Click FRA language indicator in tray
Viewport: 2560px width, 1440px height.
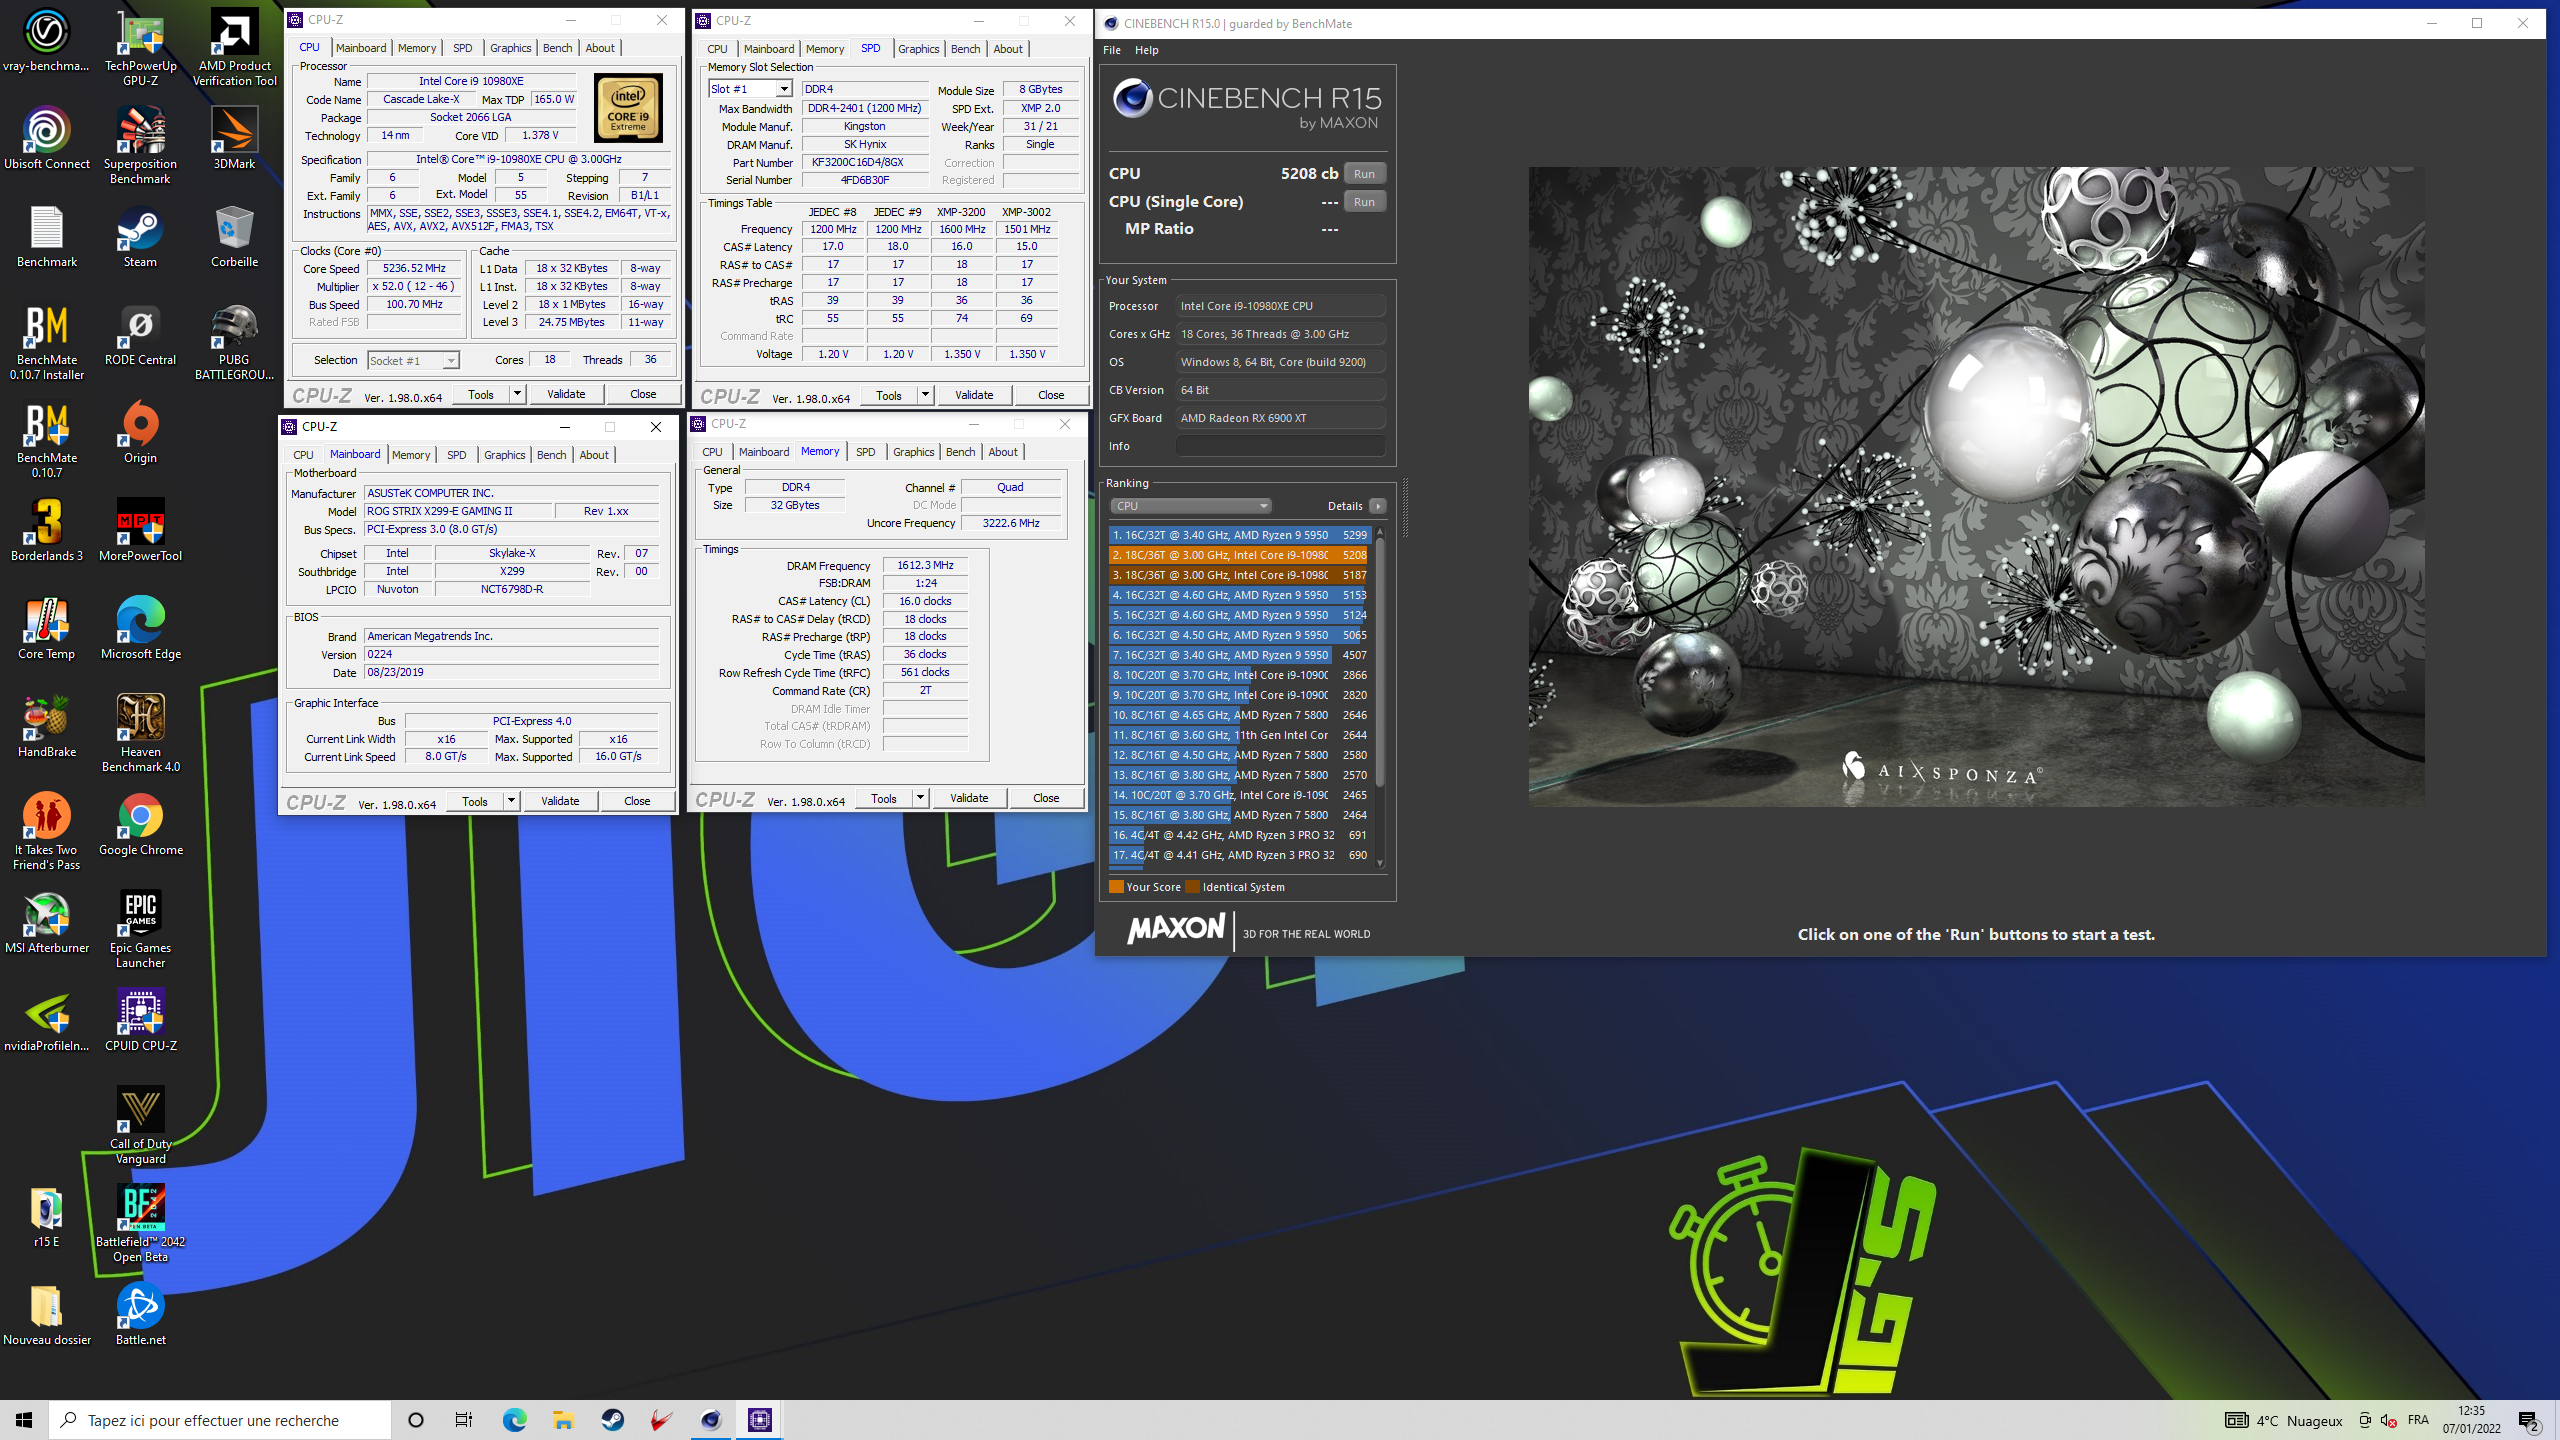(2418, 1420)
